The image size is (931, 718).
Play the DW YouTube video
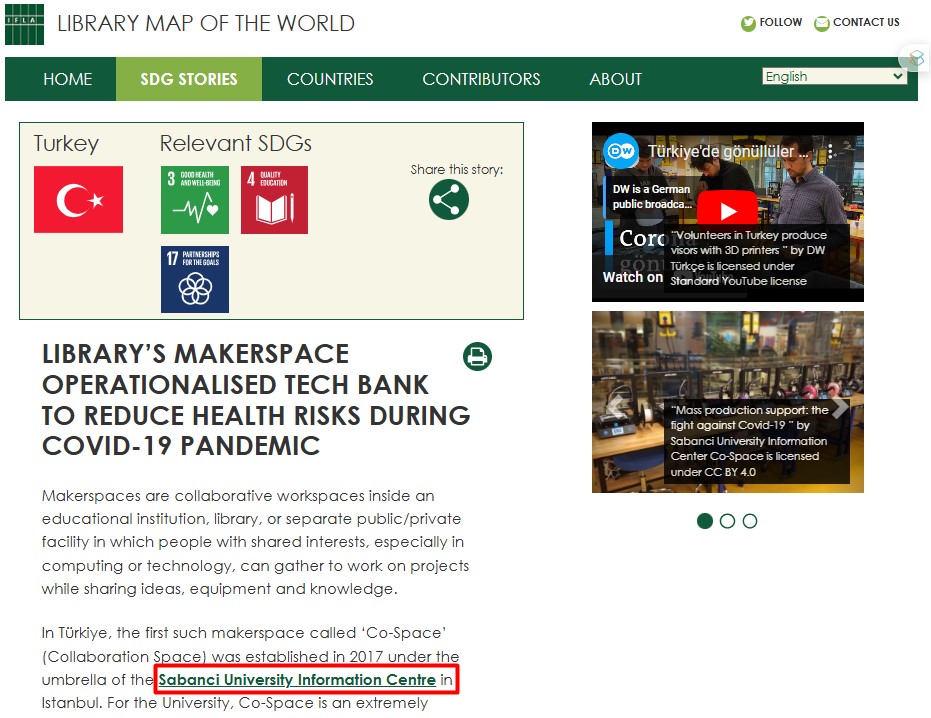[x=726, y=211]
